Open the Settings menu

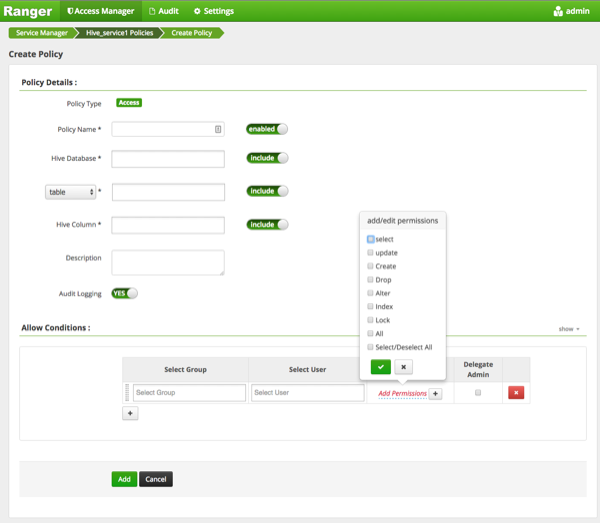(213, 11)
